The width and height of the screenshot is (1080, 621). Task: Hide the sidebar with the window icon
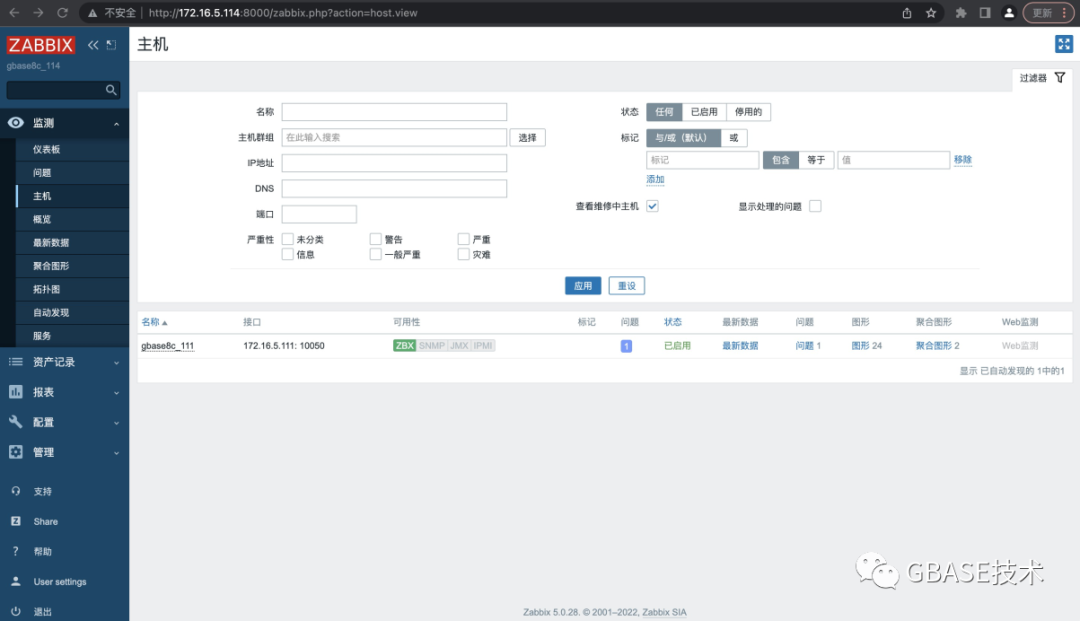[112, 45]
